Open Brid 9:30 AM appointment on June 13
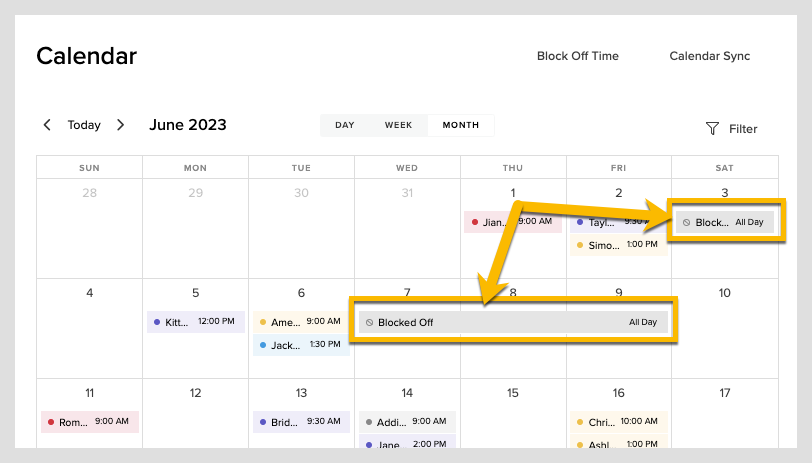Viewport: 812px width, 463px height. (301, 422)
